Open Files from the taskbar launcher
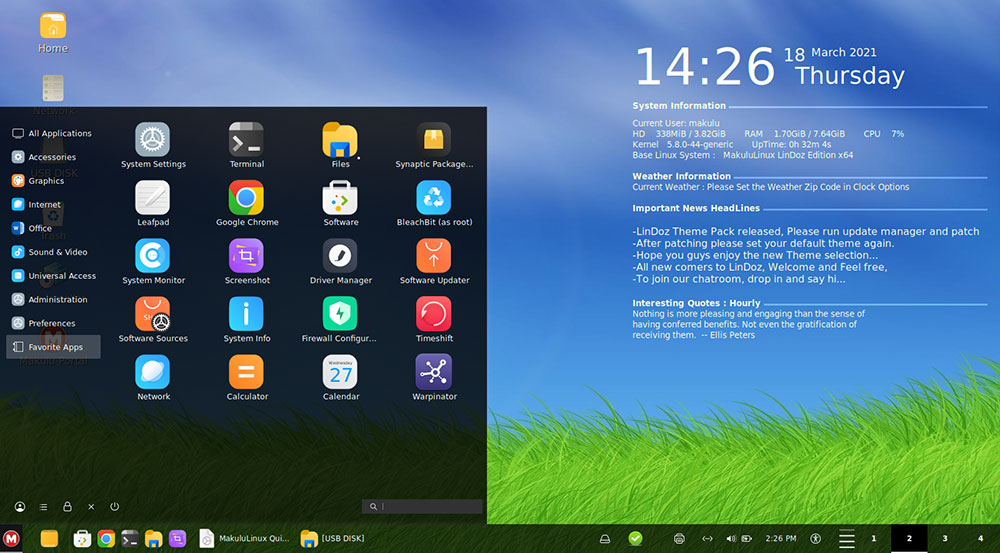This screenshot has width=1000, height=553. point(154,539)
